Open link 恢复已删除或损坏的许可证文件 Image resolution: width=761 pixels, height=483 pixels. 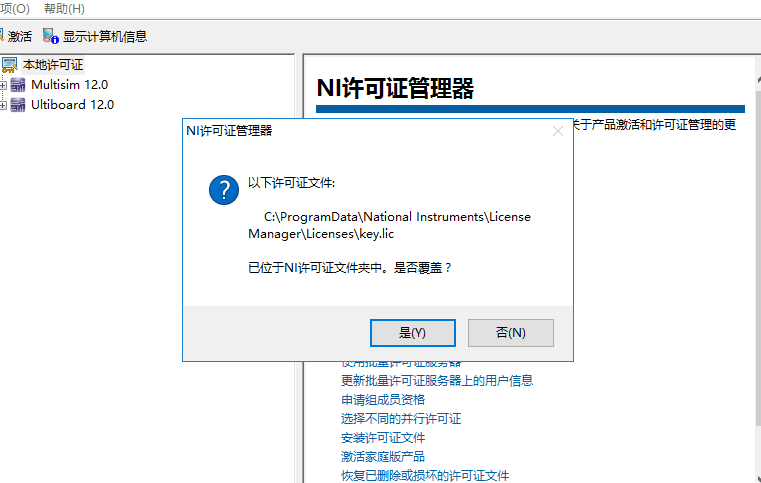(425, 476)
